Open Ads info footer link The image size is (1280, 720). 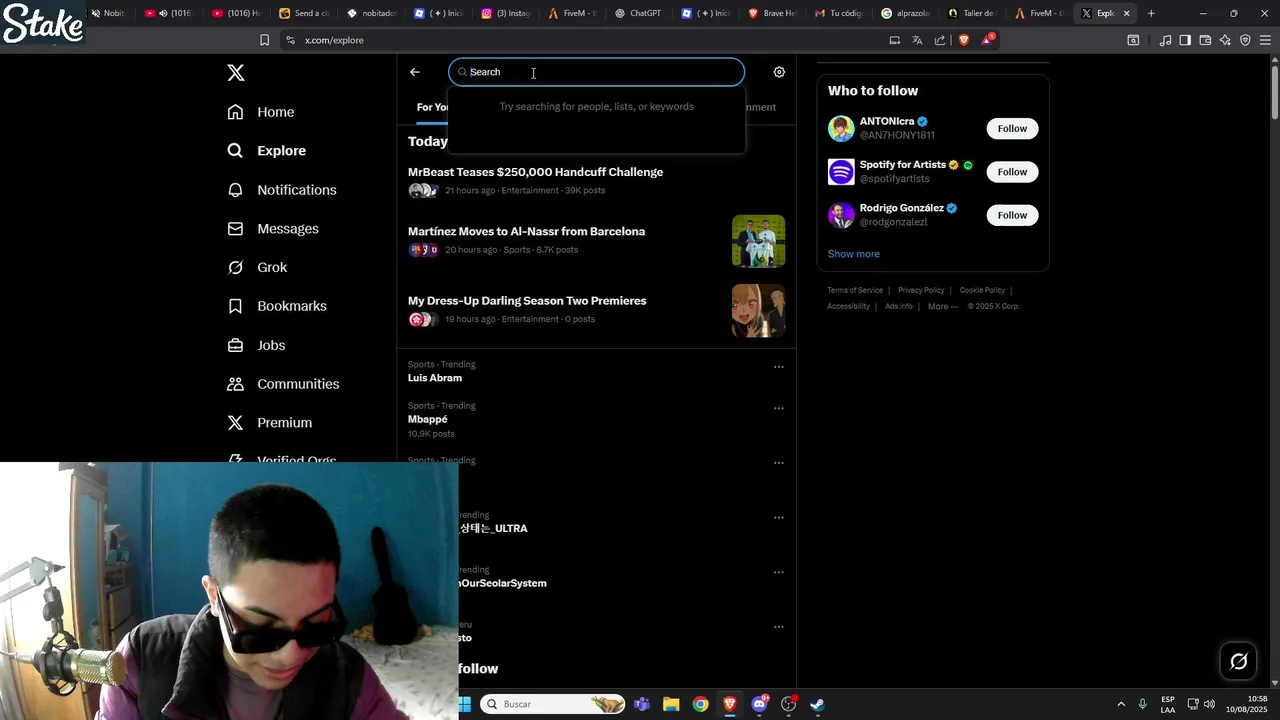coord(899,306)
